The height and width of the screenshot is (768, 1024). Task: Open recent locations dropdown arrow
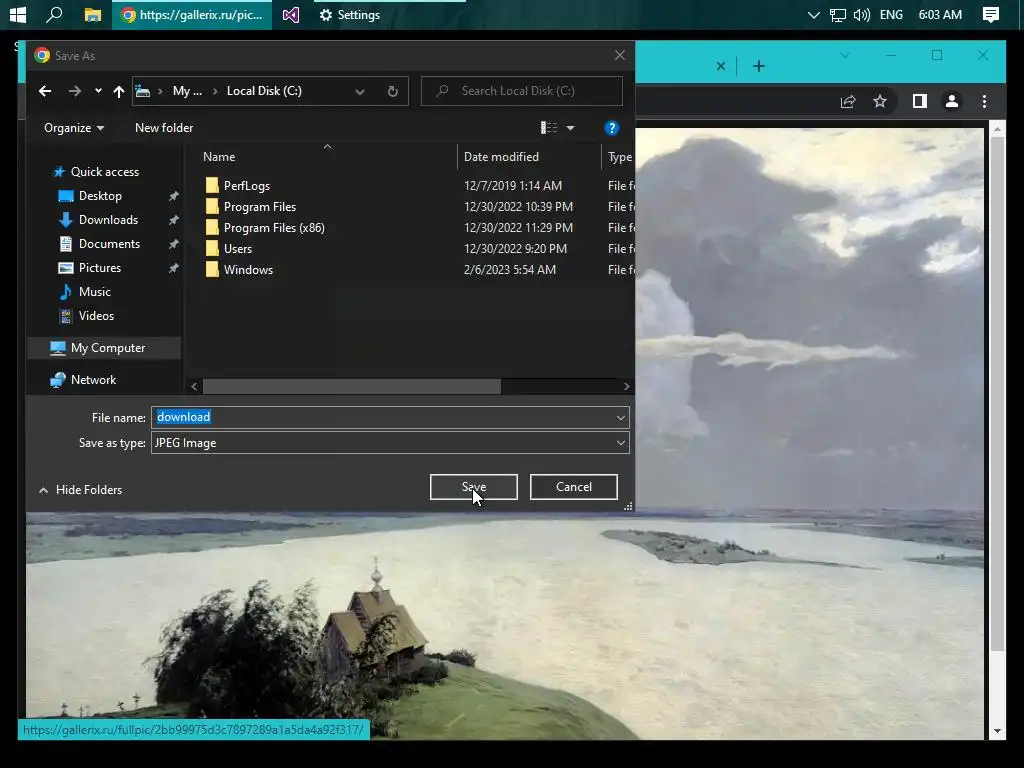[x=98, y=91]
